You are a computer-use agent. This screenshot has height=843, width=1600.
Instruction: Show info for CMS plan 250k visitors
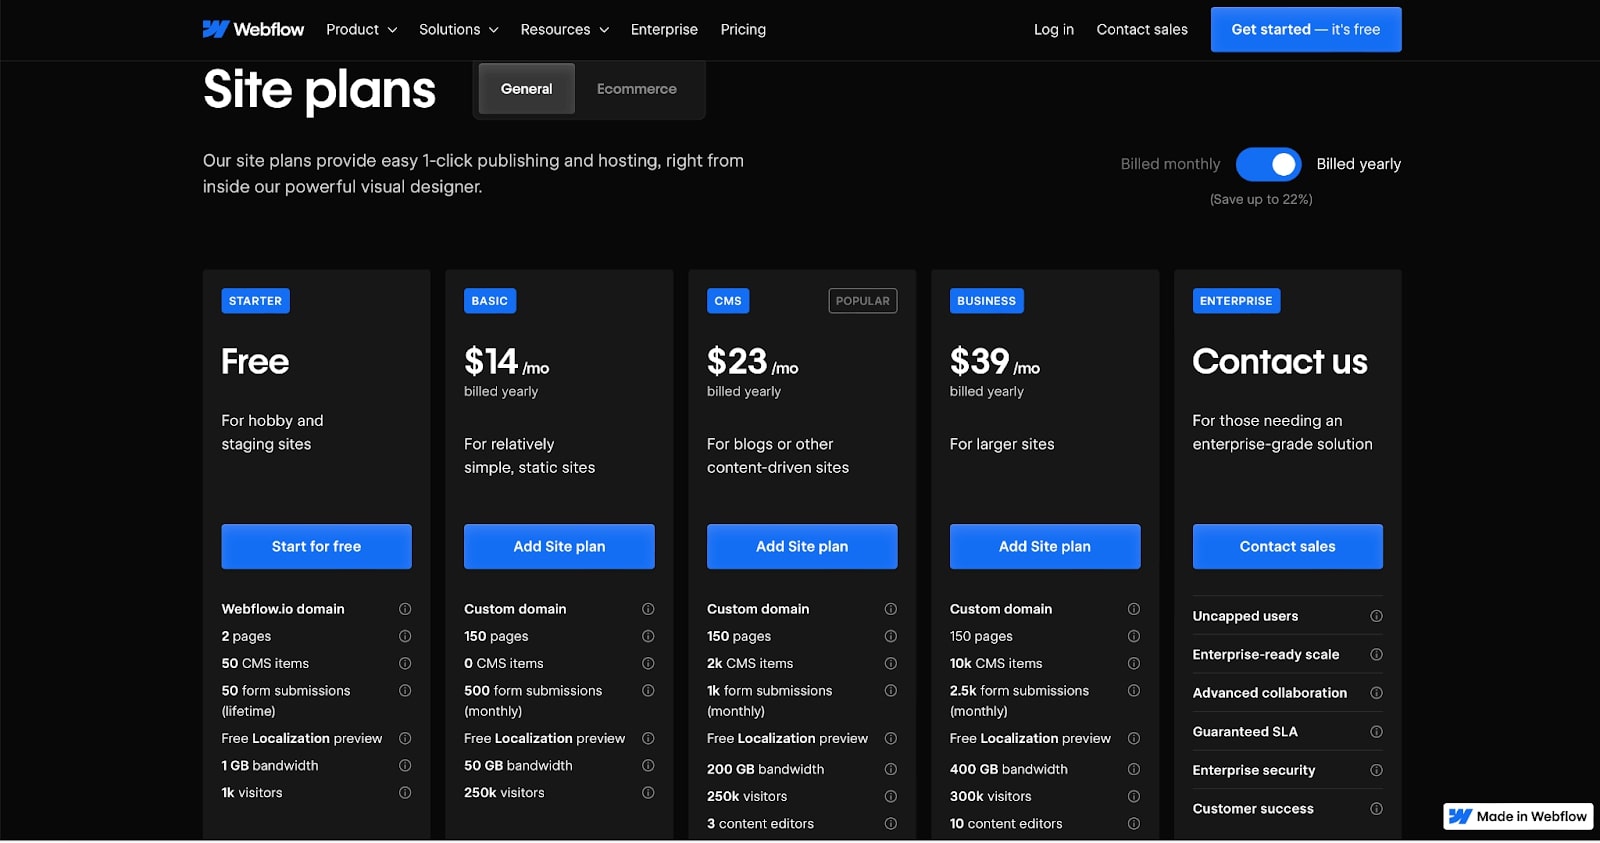pyautogui.click(x=891, y=796)
